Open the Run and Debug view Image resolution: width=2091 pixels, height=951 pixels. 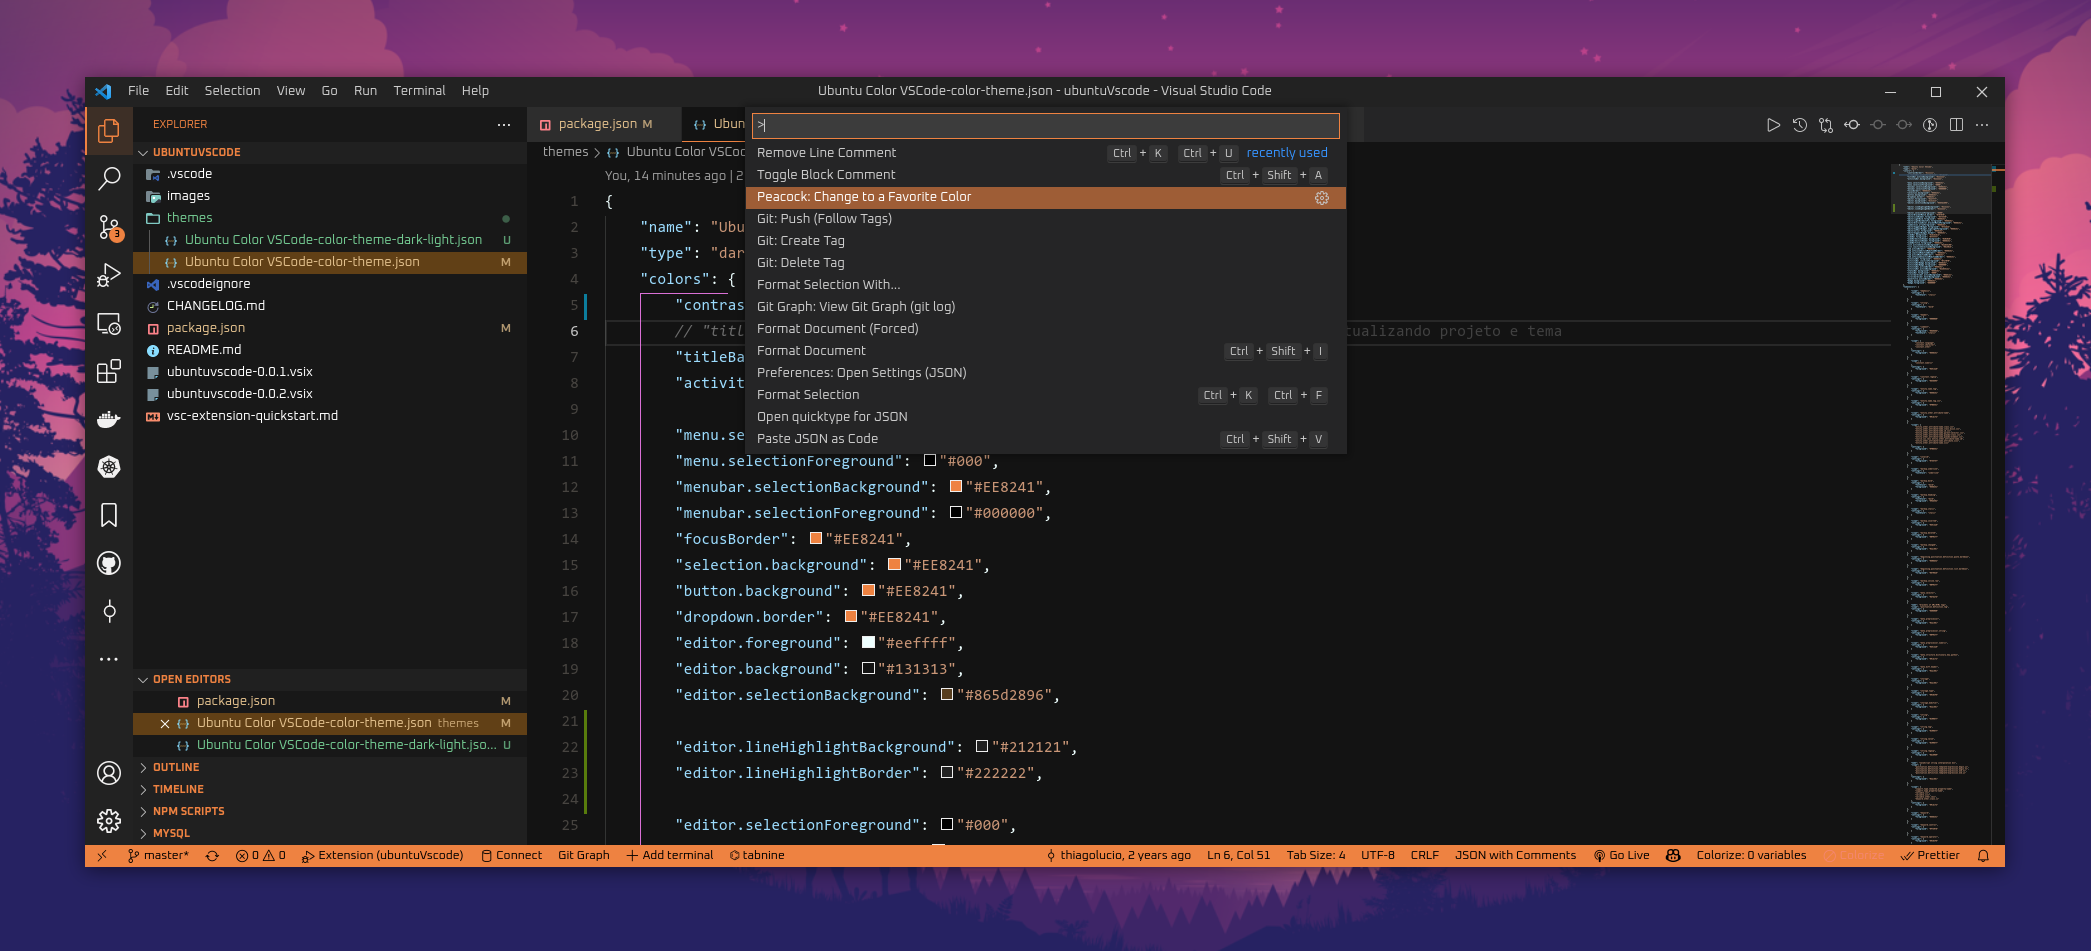point(109,275)
